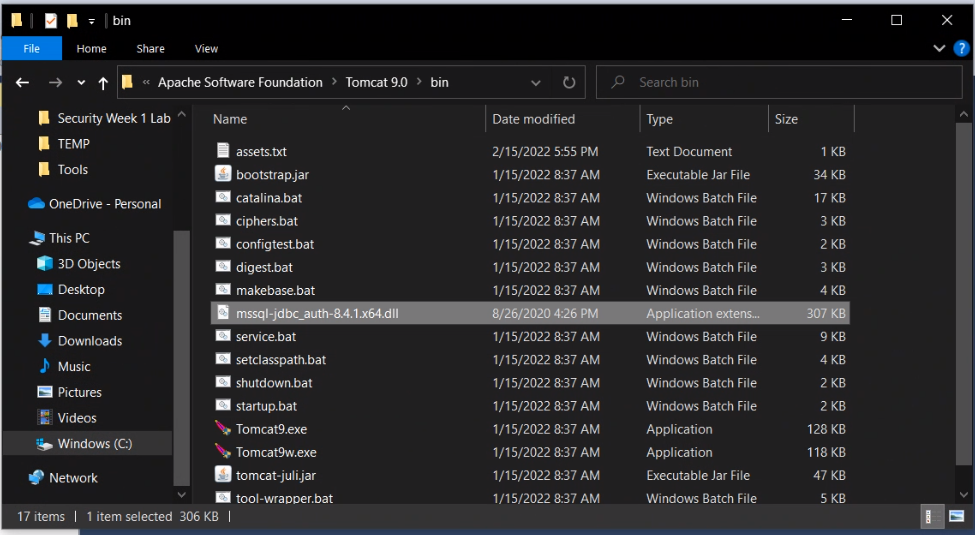The height and width of the screenshot is (535, 975).
Task: Click the Refresh button beside address bar
Action: click(569, 83)
